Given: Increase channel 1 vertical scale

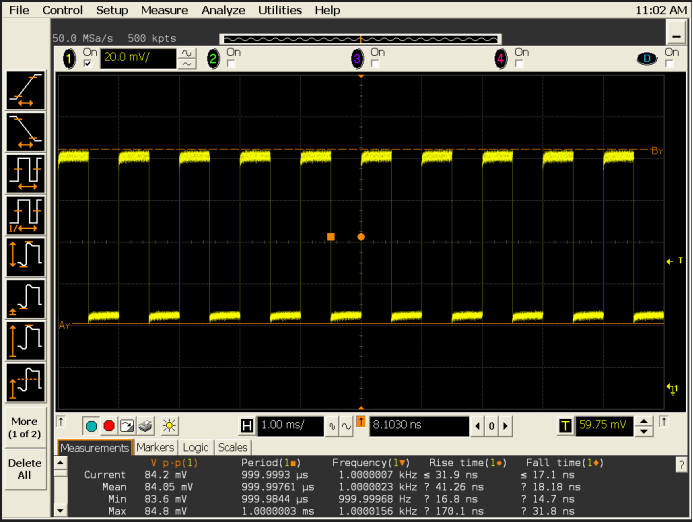Looking at the screenshot, I should 187,53.
